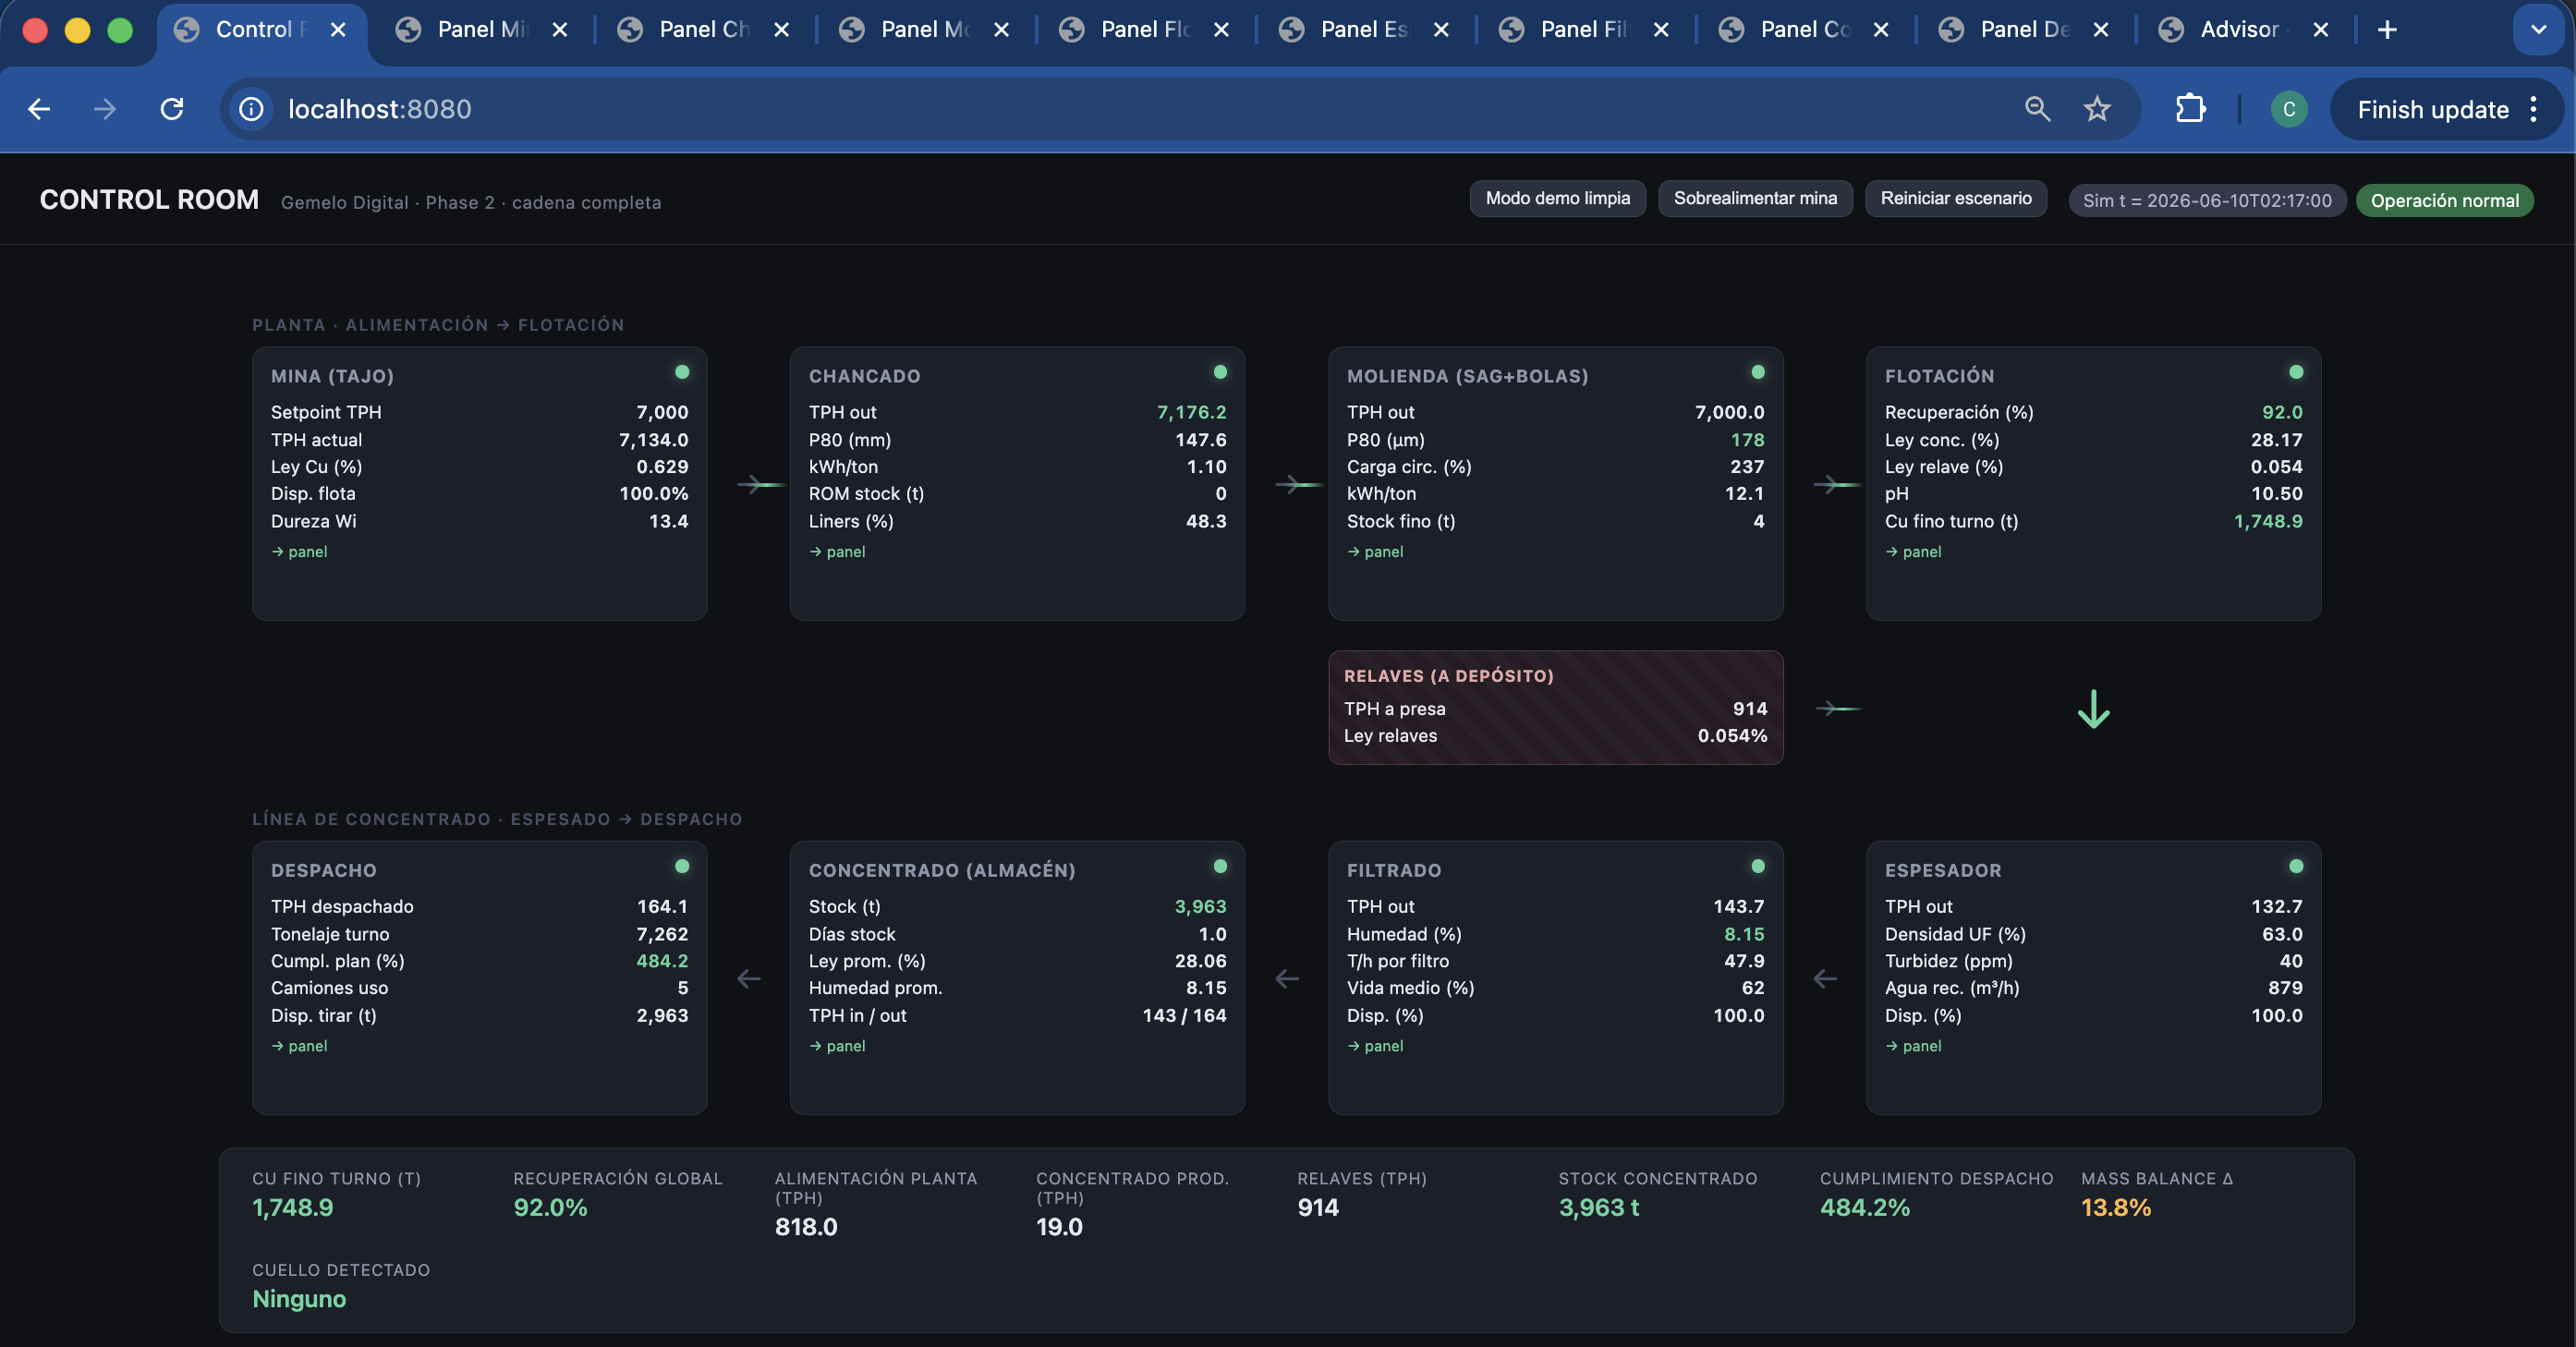
Task: Open the Filtrado panel link
Action: point(1375,1045)
